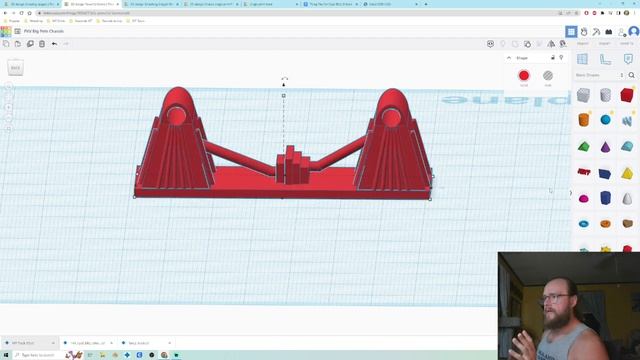Click the Ruler tool in shapes panel

[605, 59]
